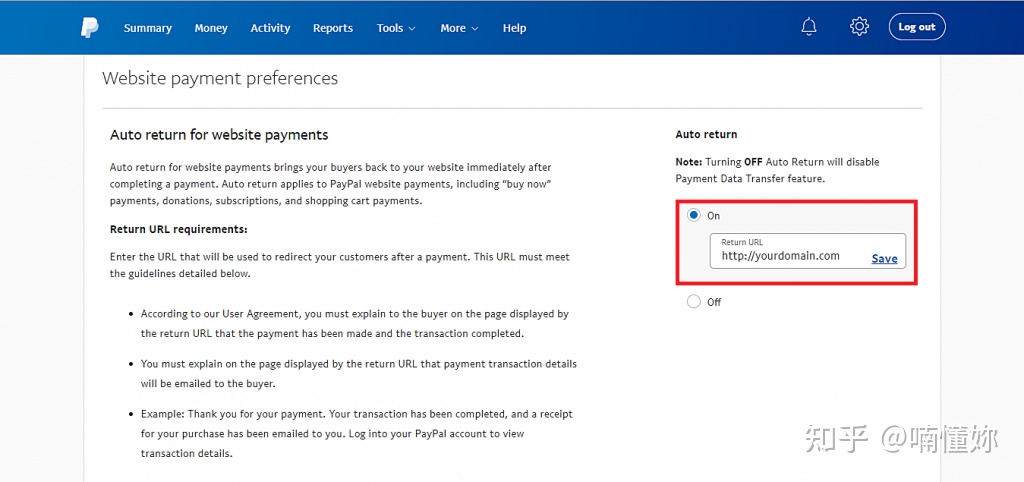Open the Reports page

pos(332,28)
